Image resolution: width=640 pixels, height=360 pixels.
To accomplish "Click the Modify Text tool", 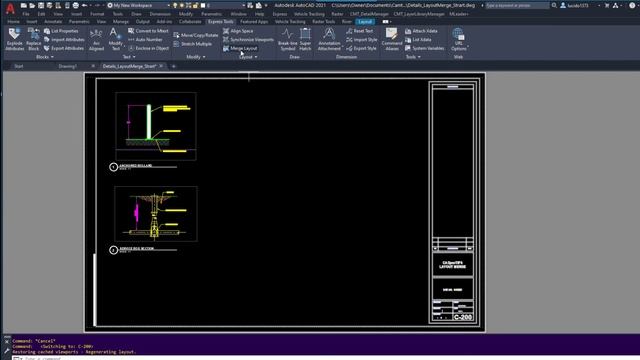I will coord(116,39).
